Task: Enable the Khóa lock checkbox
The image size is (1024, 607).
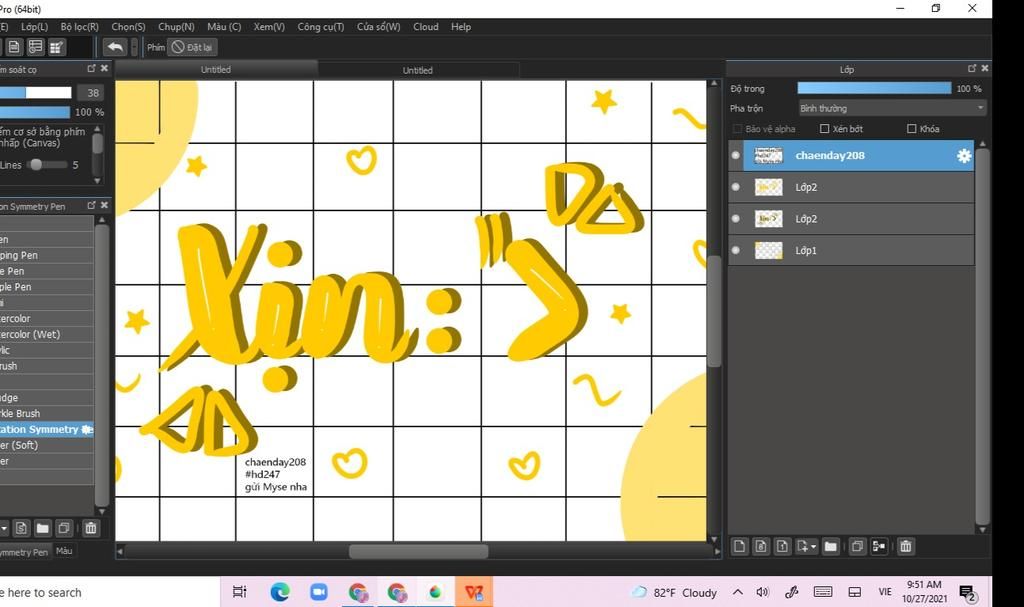Action: tap(912, 129)
